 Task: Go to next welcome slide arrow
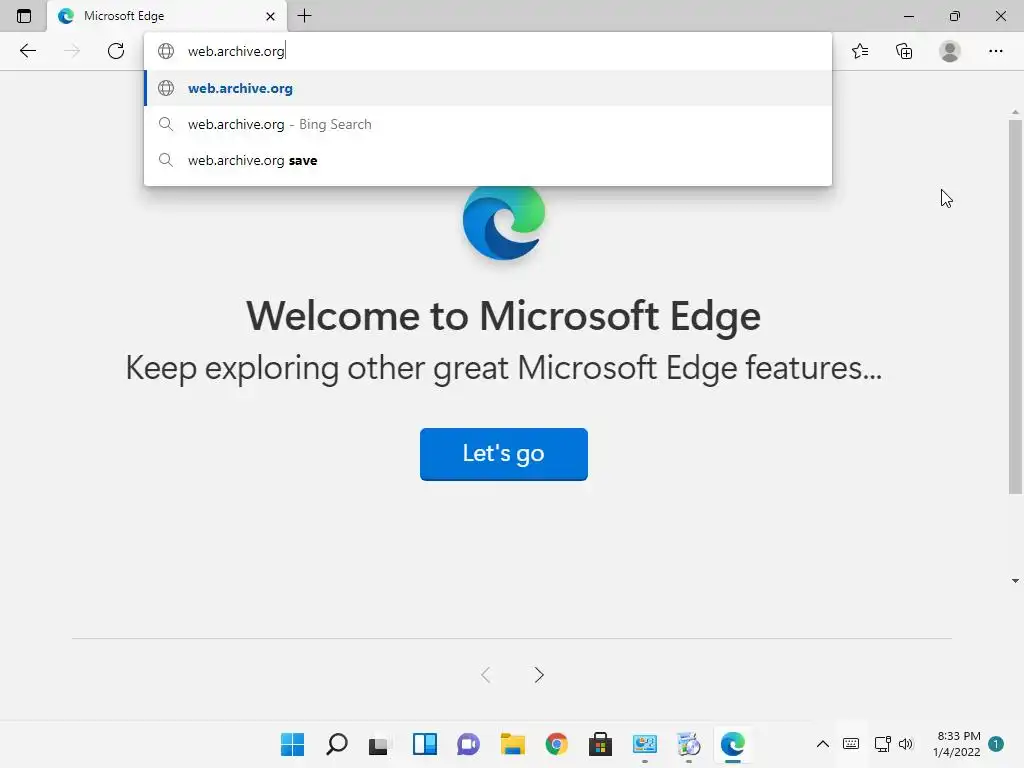(539, 675)
